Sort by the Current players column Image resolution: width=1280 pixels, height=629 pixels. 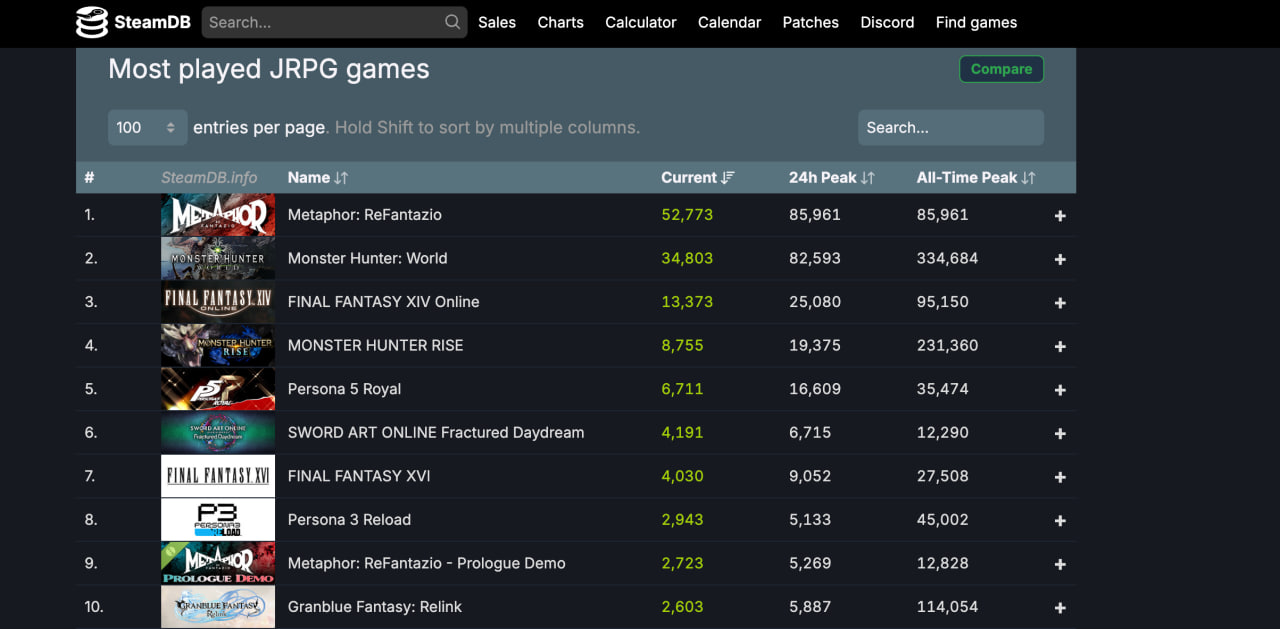tap(698, 177)
